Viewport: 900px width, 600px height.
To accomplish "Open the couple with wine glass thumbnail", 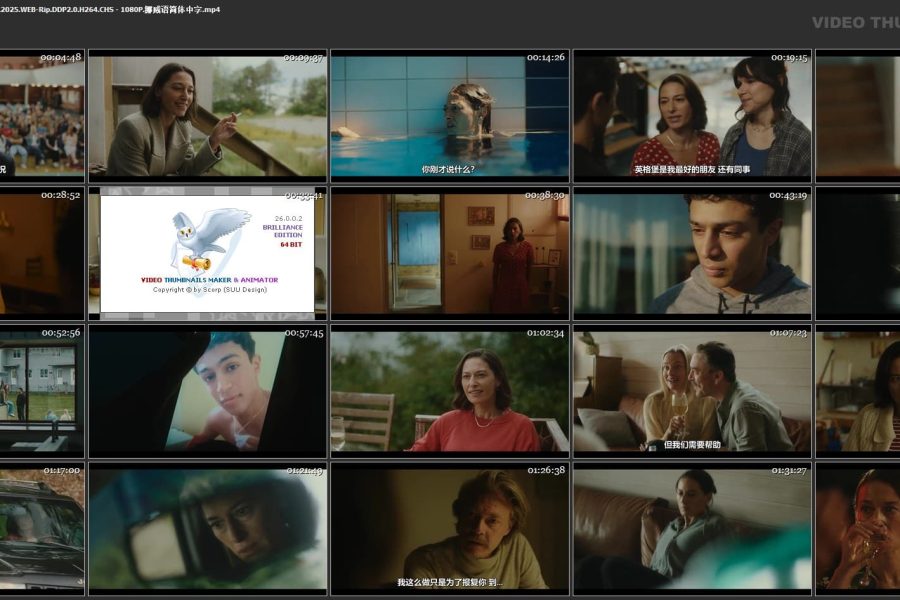I will [692, 391].
